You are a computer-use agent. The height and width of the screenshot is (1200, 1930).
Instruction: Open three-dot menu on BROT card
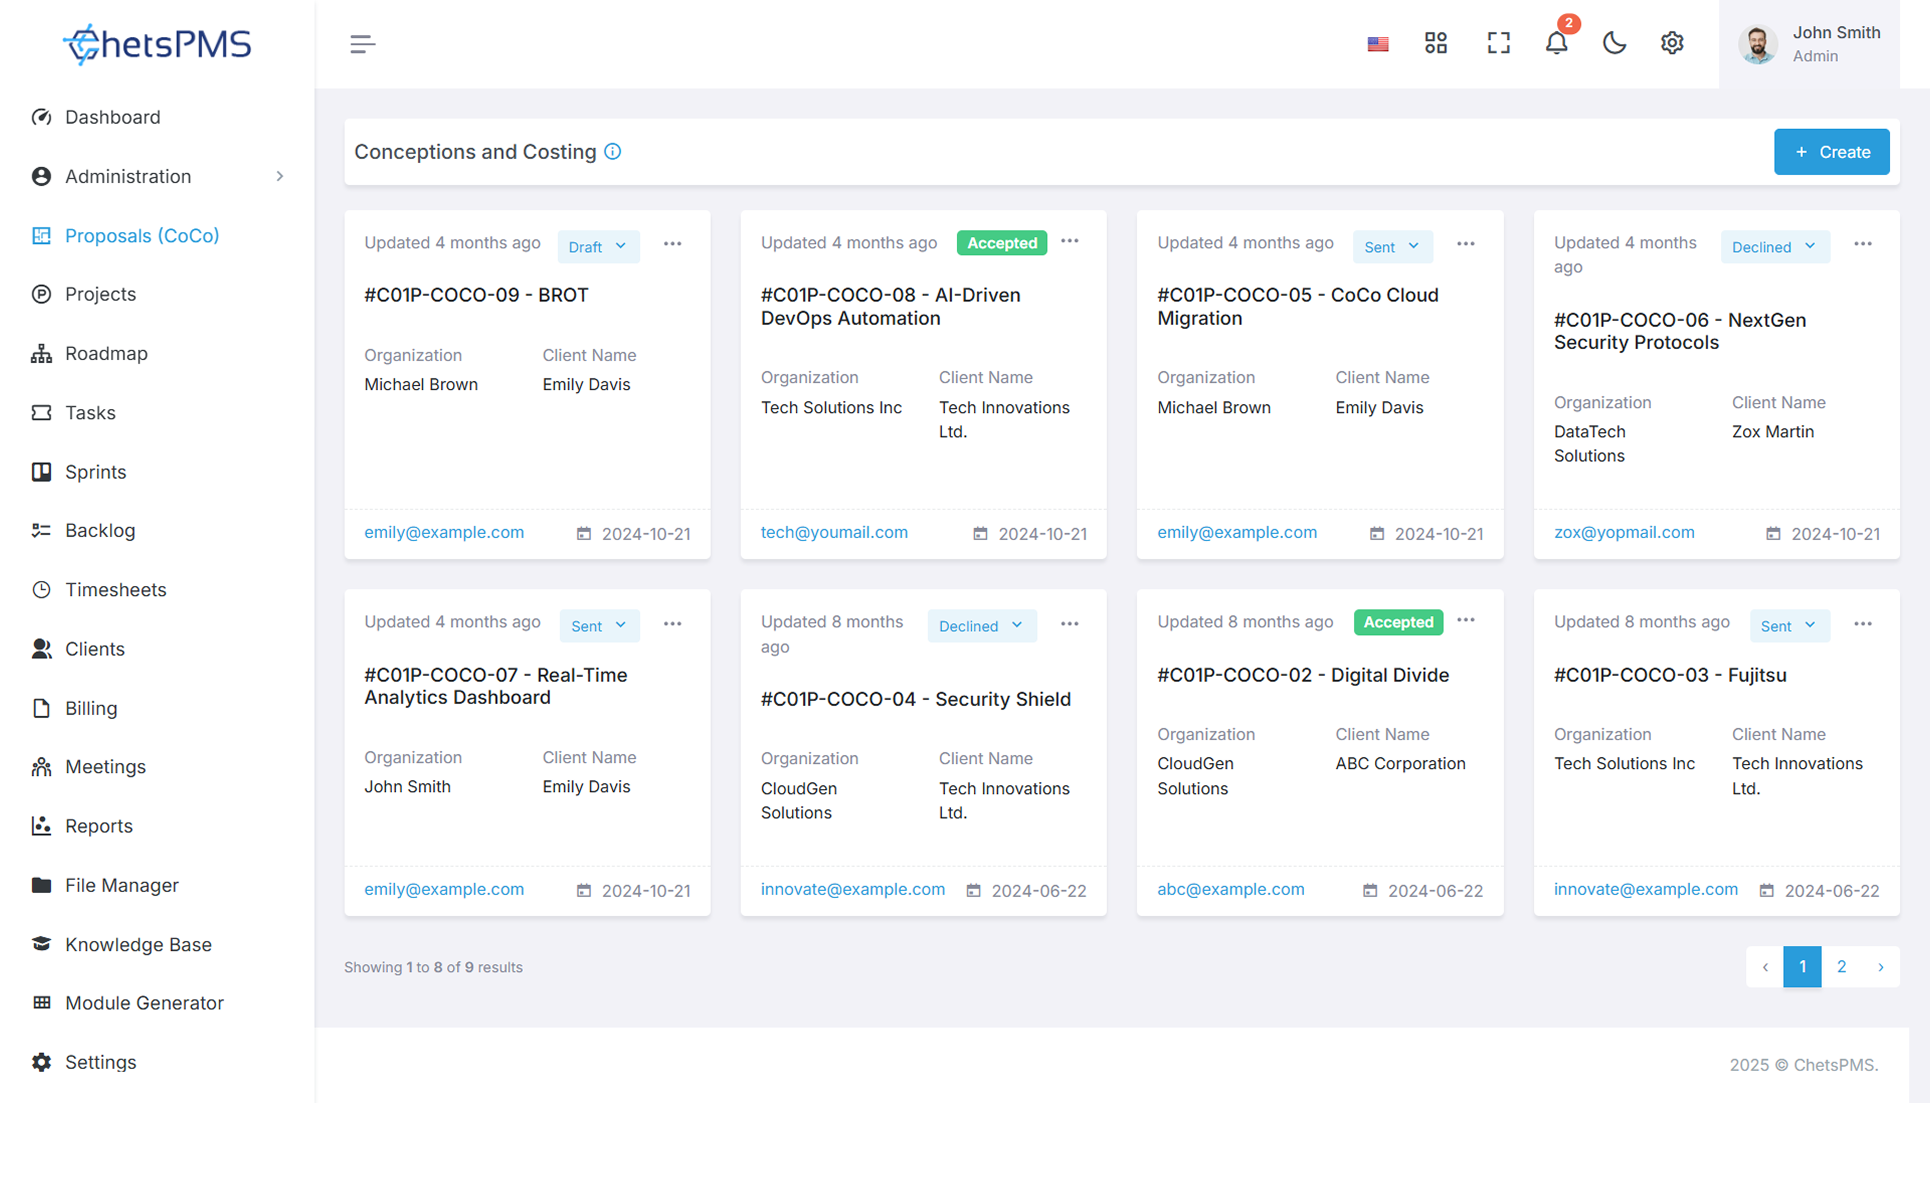[x=673, y=244]
